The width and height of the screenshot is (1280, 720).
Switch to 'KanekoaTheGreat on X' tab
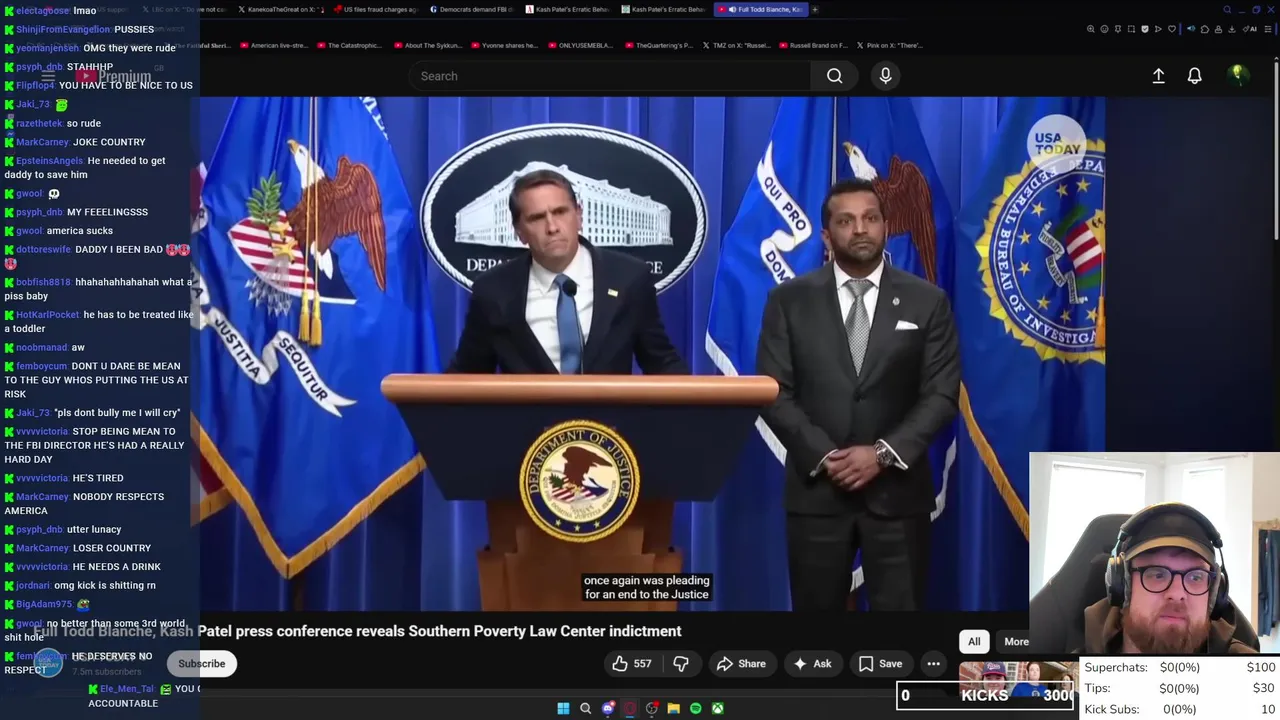coord(280,9)
